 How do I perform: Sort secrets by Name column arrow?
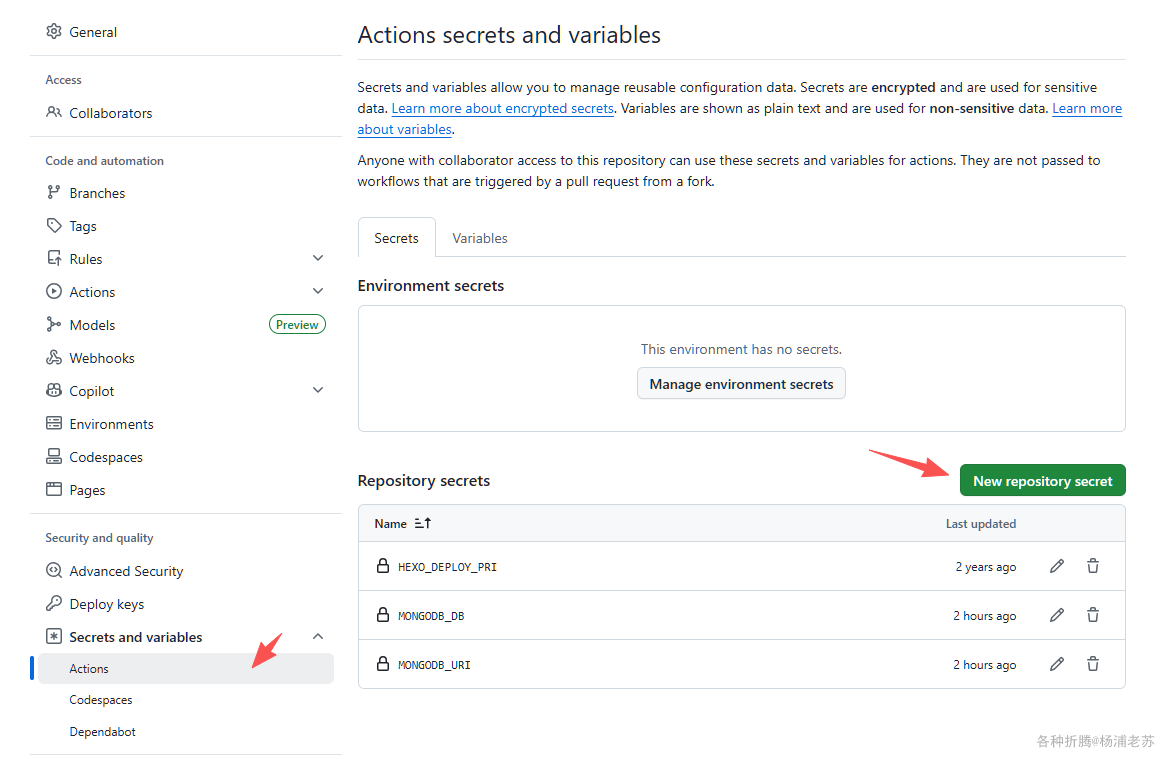click(x=423, y=524)
